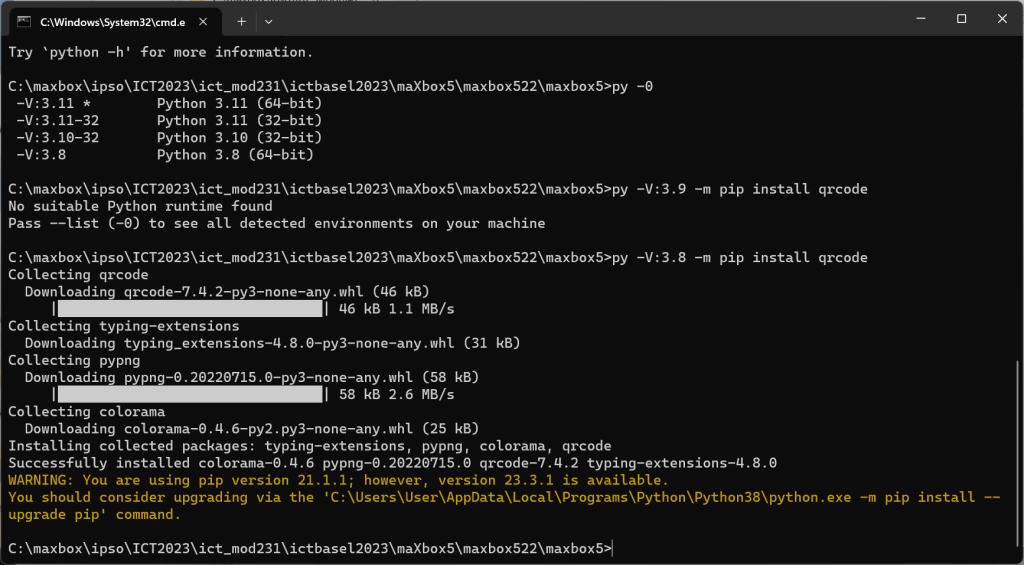Maximize the terminal window
This screenshot has width=1024, height=565.
961,19
